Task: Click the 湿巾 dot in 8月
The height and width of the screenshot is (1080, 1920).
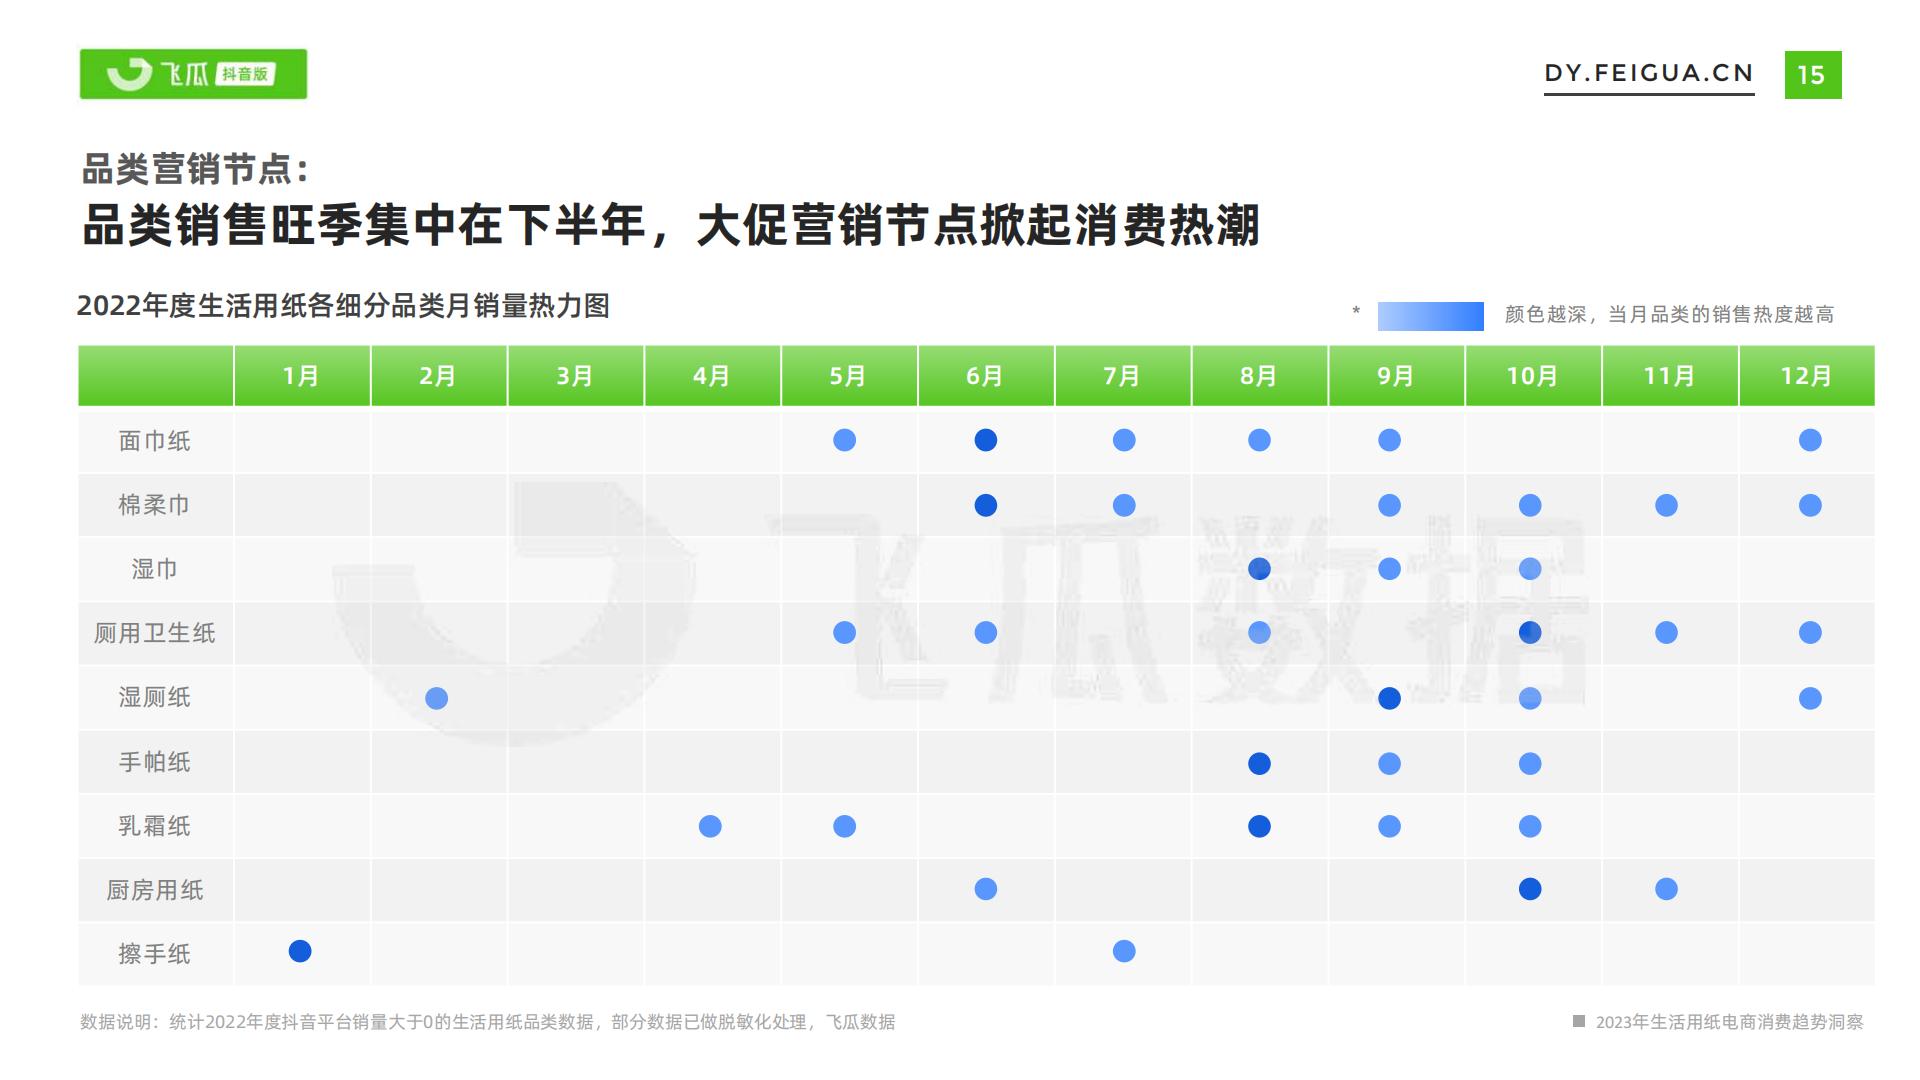Action: coord(1259,569)
